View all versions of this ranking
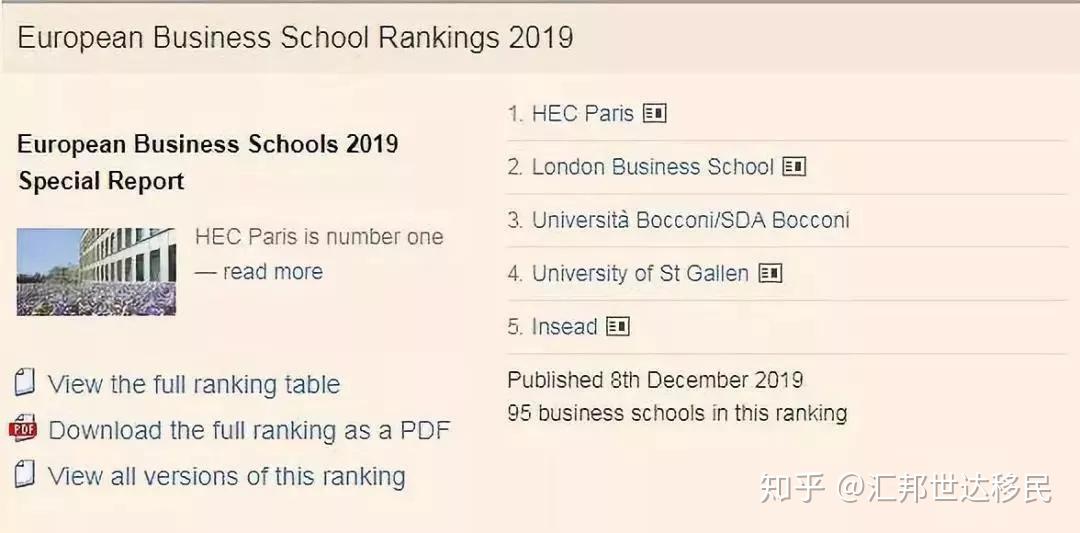1080x533 pixels. (227, 477)
